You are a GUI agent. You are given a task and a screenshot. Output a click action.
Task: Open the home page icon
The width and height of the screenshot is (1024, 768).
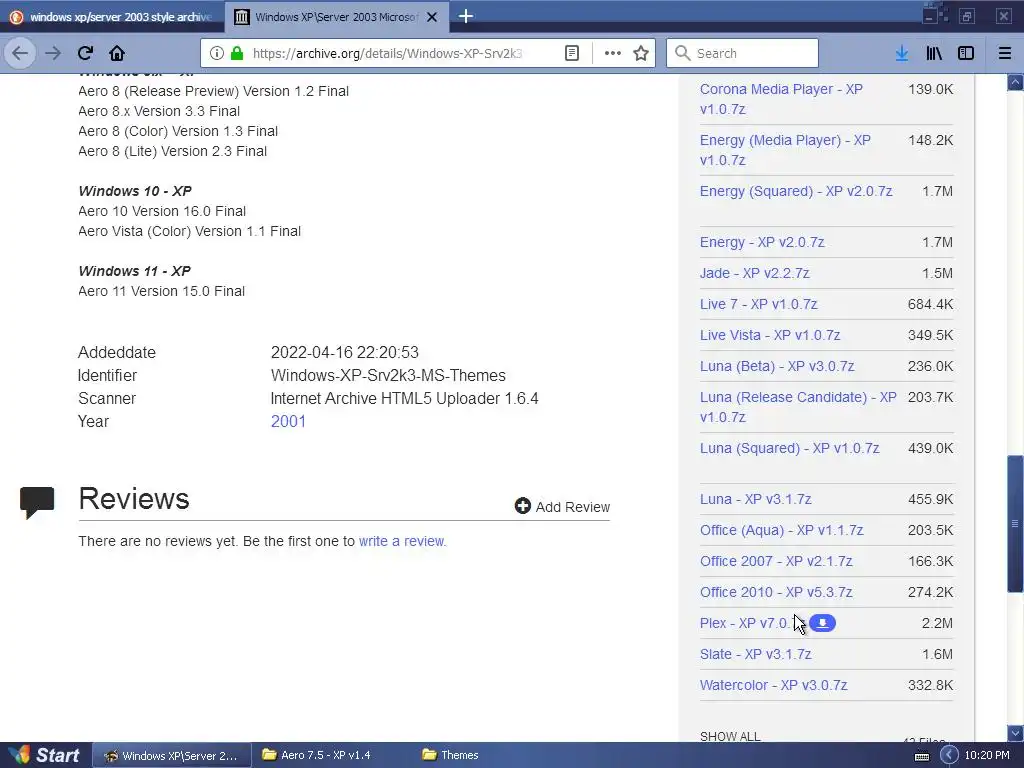tap(117, 53)
